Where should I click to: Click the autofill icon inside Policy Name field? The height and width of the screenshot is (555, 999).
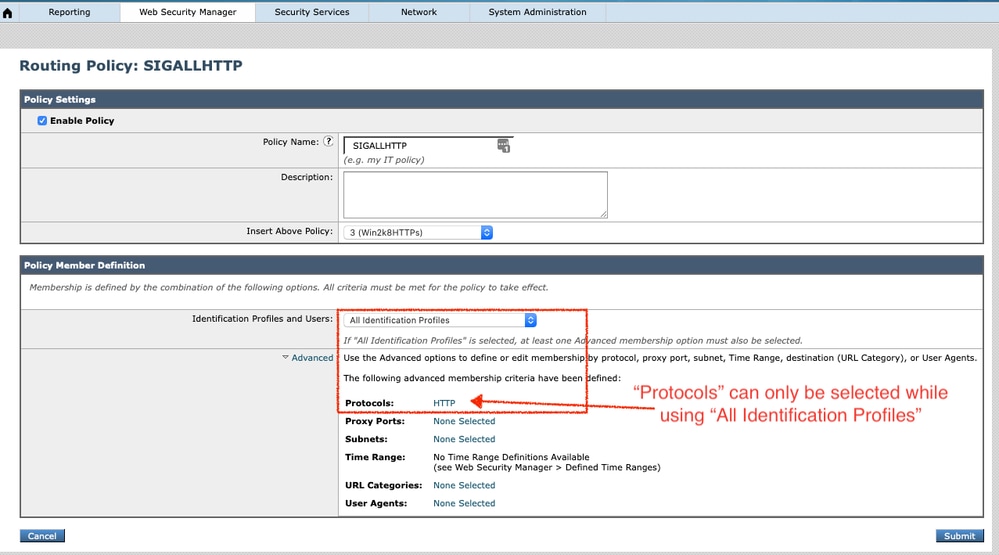[x=503, y=146]
